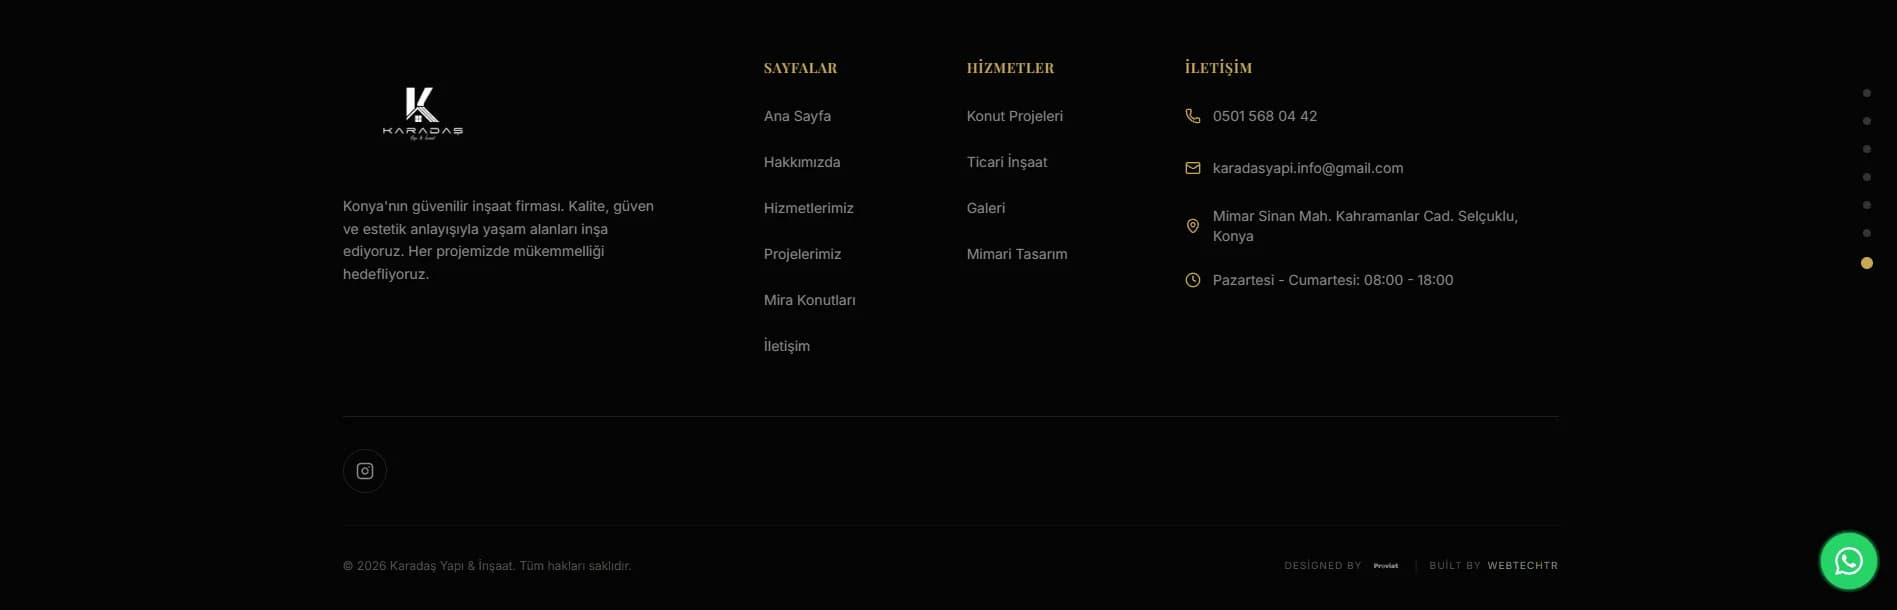Viewport: 1897px width, 610px height.
Task: Open Mira Konutları page link
Action: click(810, 300)
